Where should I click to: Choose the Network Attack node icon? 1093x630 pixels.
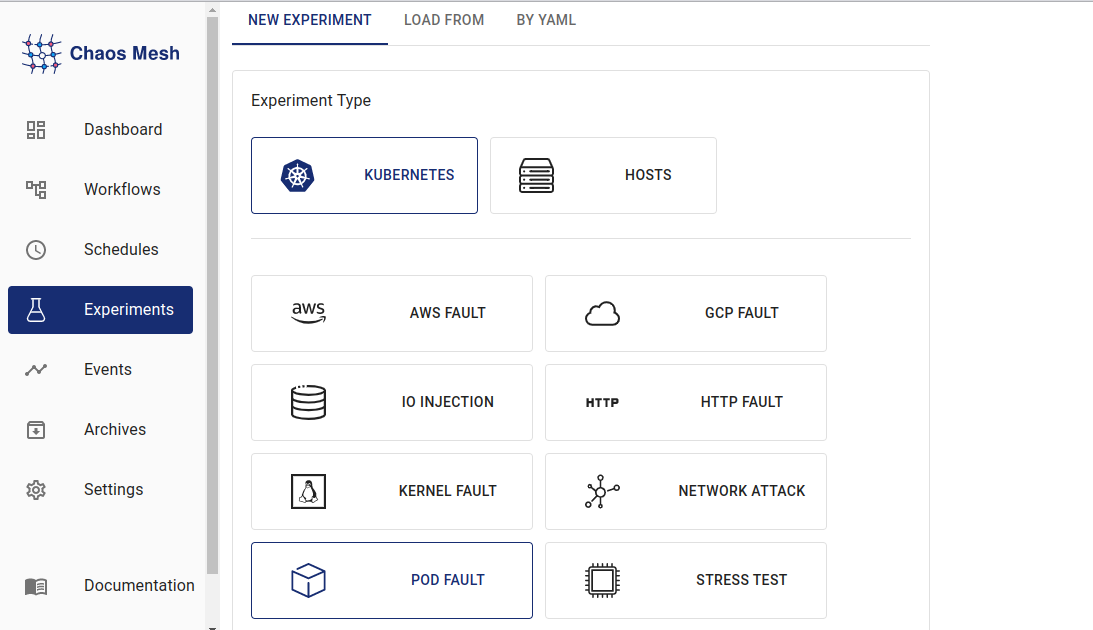point(602,491)
